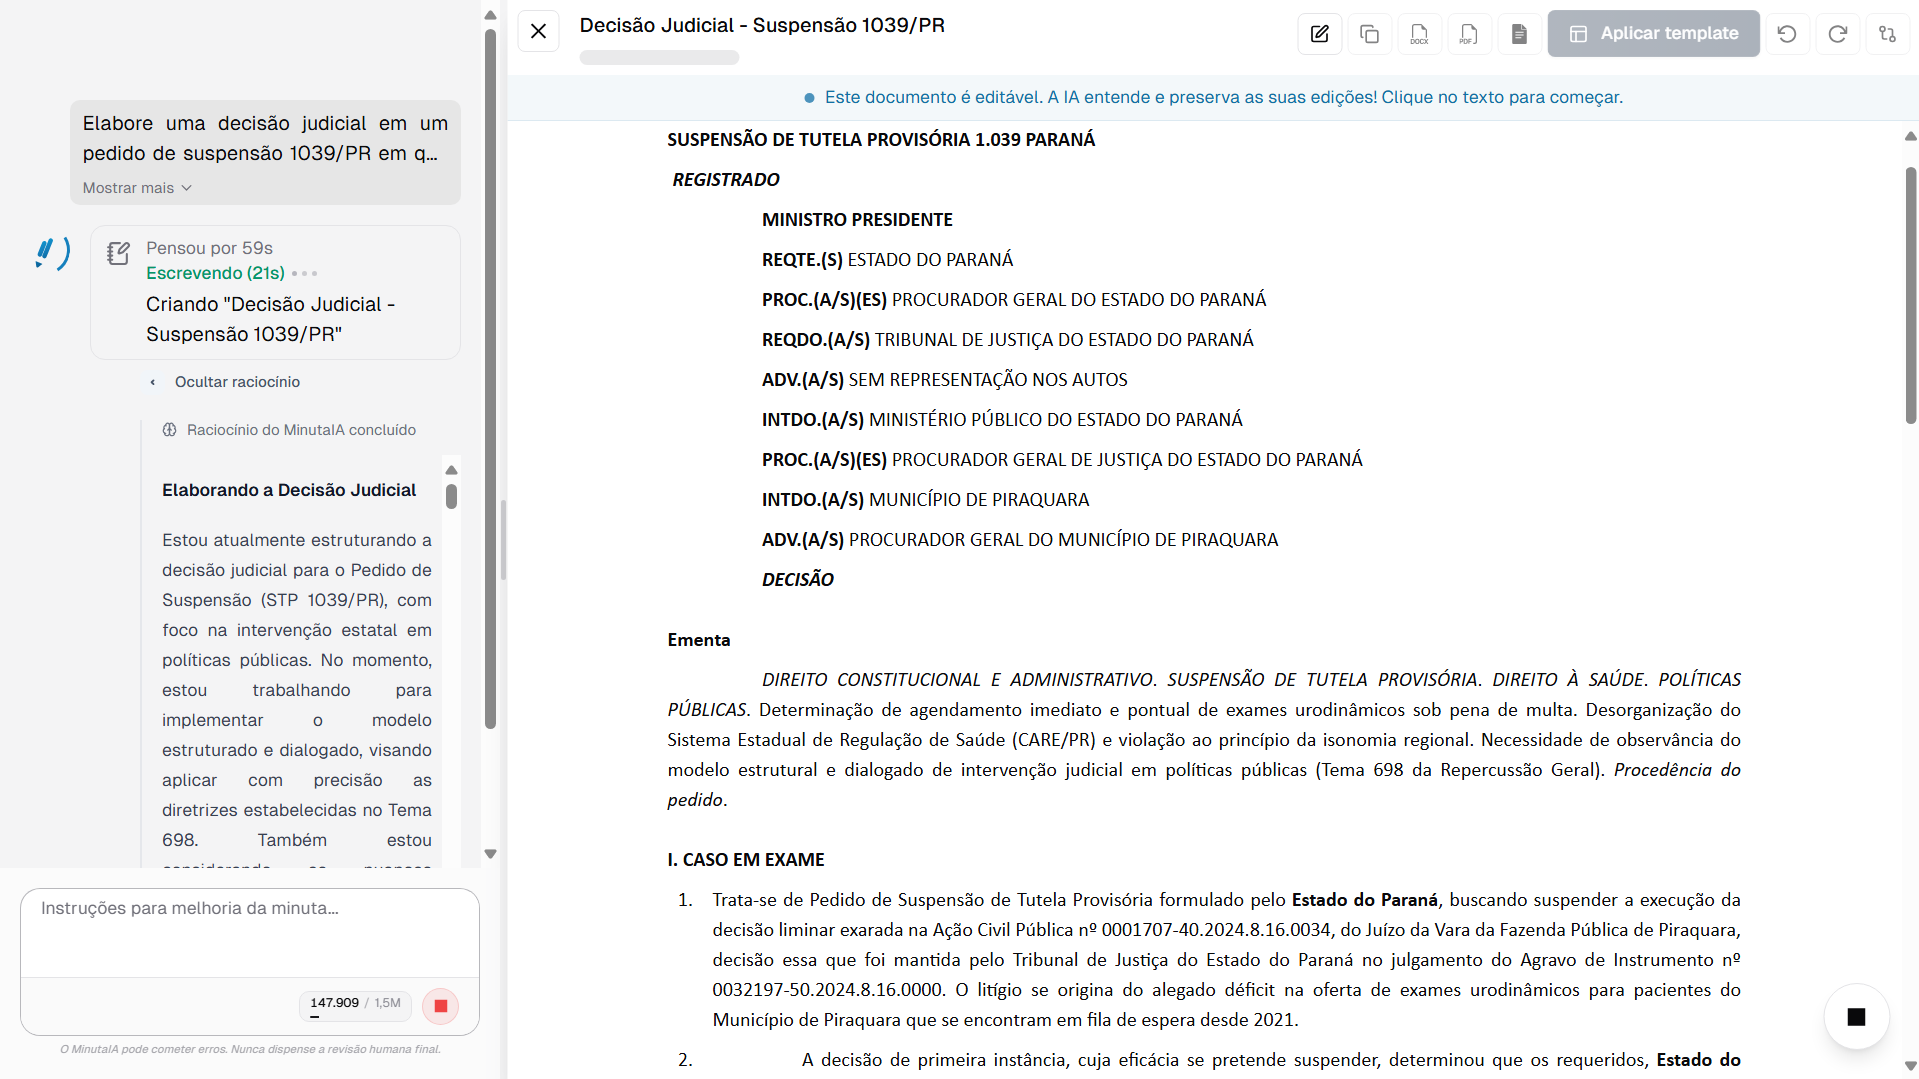
Task: Open the filled document page icon
Action: [x=1519, y=34]
